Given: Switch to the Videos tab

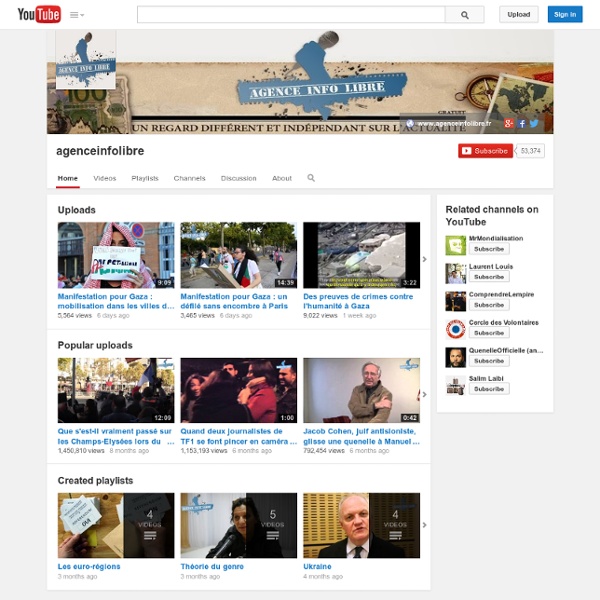Looking at the screenshot, I should tap(105, 178).
